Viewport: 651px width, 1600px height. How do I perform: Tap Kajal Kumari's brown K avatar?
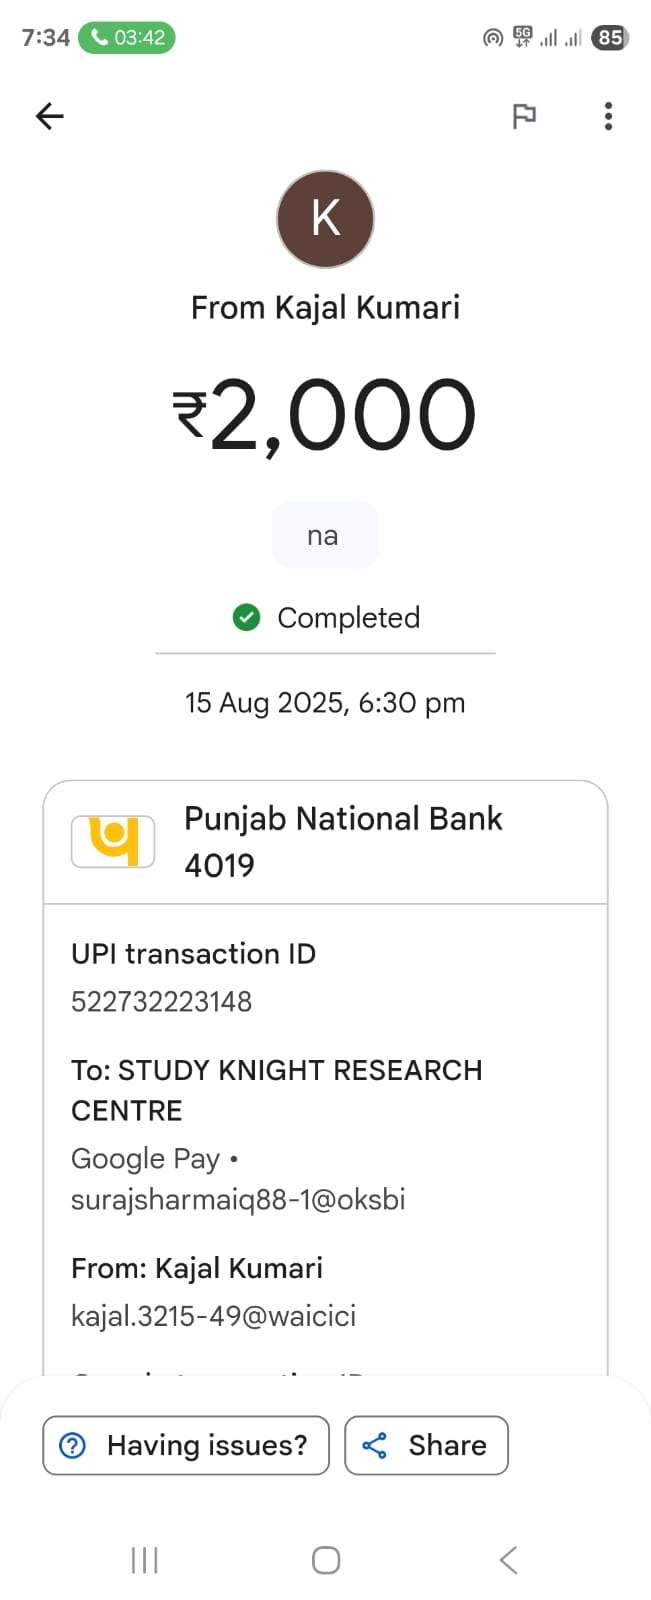click(325, 219)
